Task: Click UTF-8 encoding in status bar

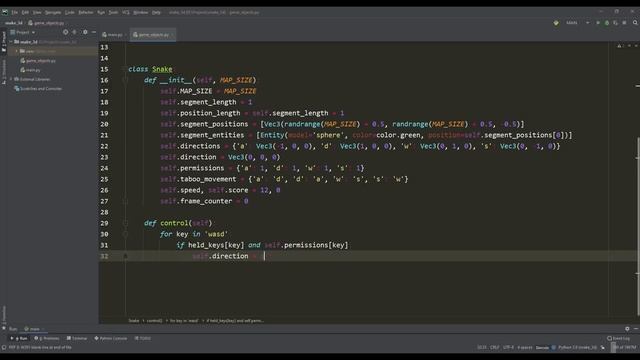Action: pyautogui.click(x=509, y=348)
